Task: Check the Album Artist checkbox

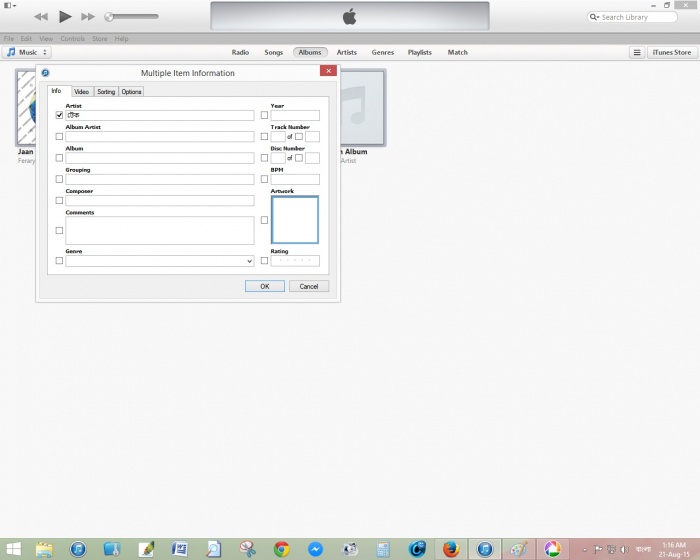Action: [59, 137]
